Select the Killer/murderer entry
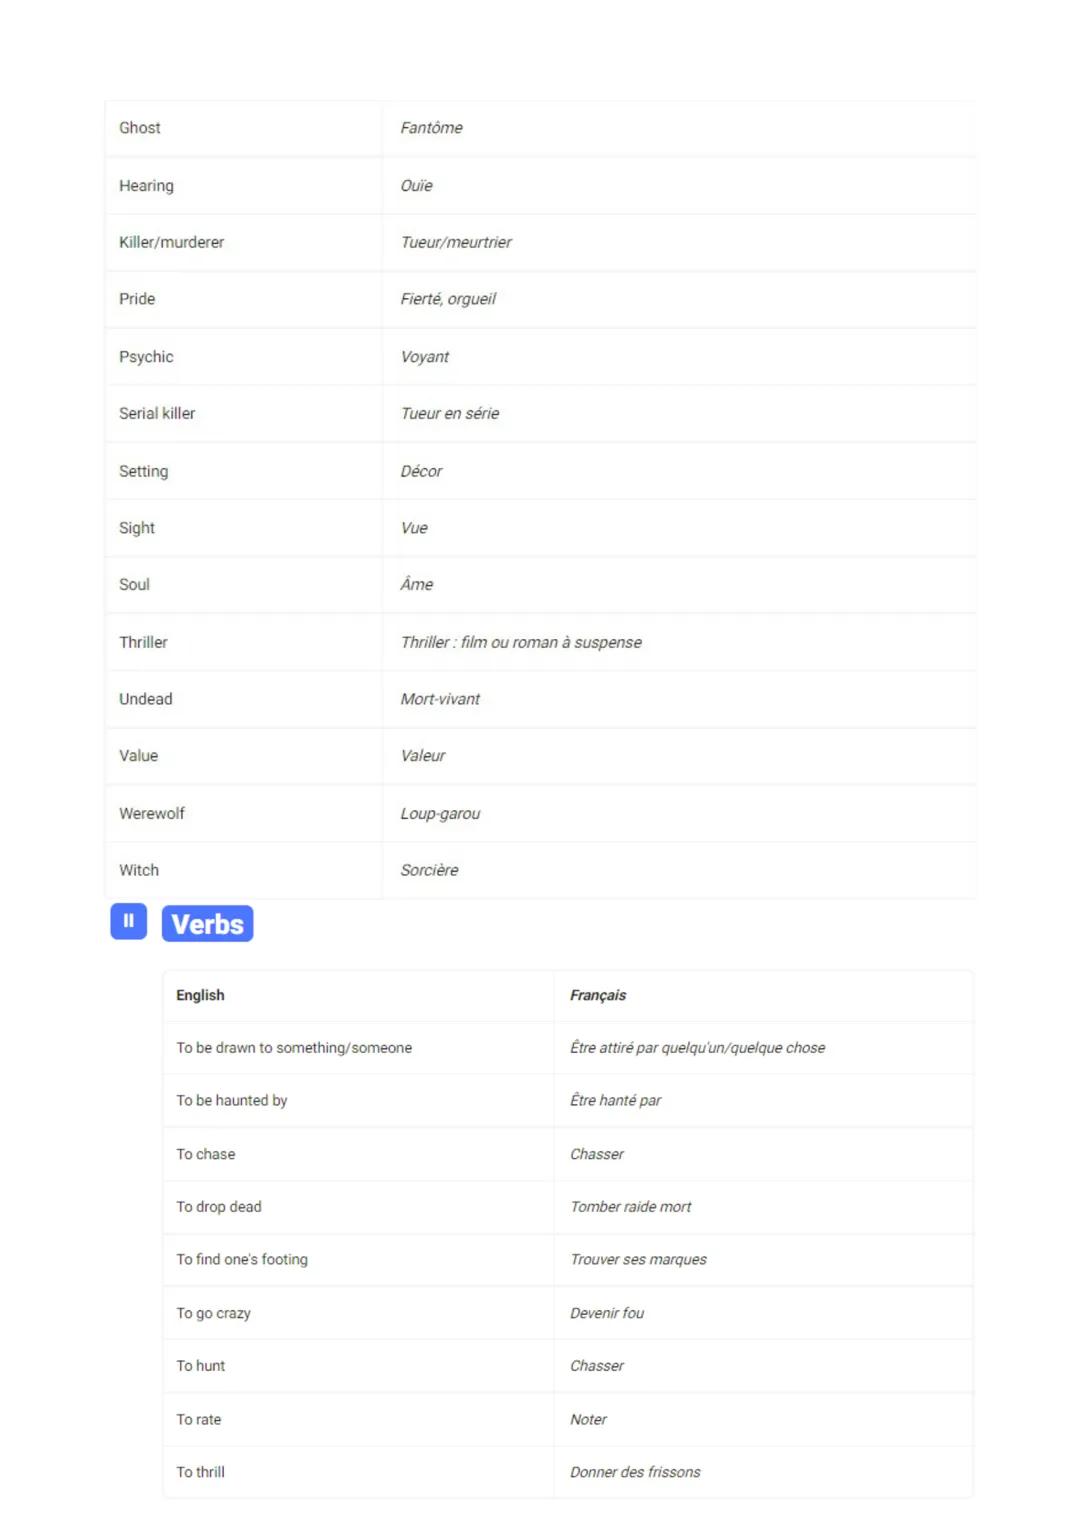The width and height of the screenshot is (1080, 1528). [172, 242]
